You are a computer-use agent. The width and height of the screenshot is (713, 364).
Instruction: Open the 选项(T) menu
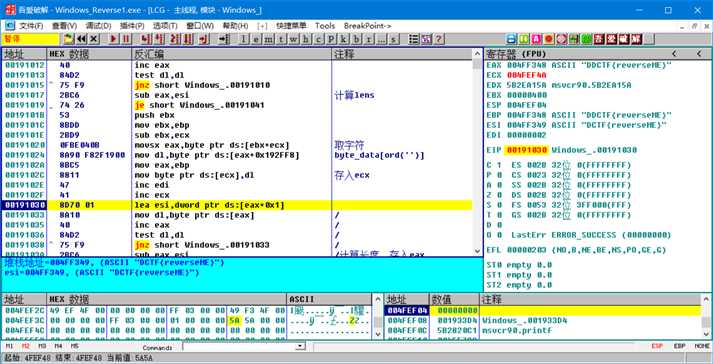[x=165, y=26]
